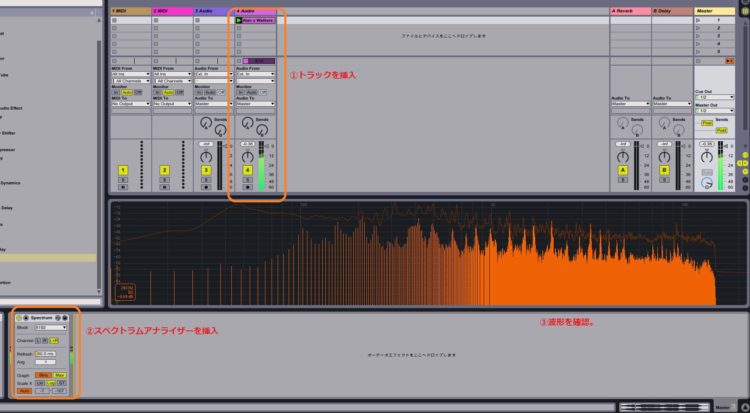Screen dimensions: 750x413
Task: Launch Master scene 2
Action: [698, 28]
